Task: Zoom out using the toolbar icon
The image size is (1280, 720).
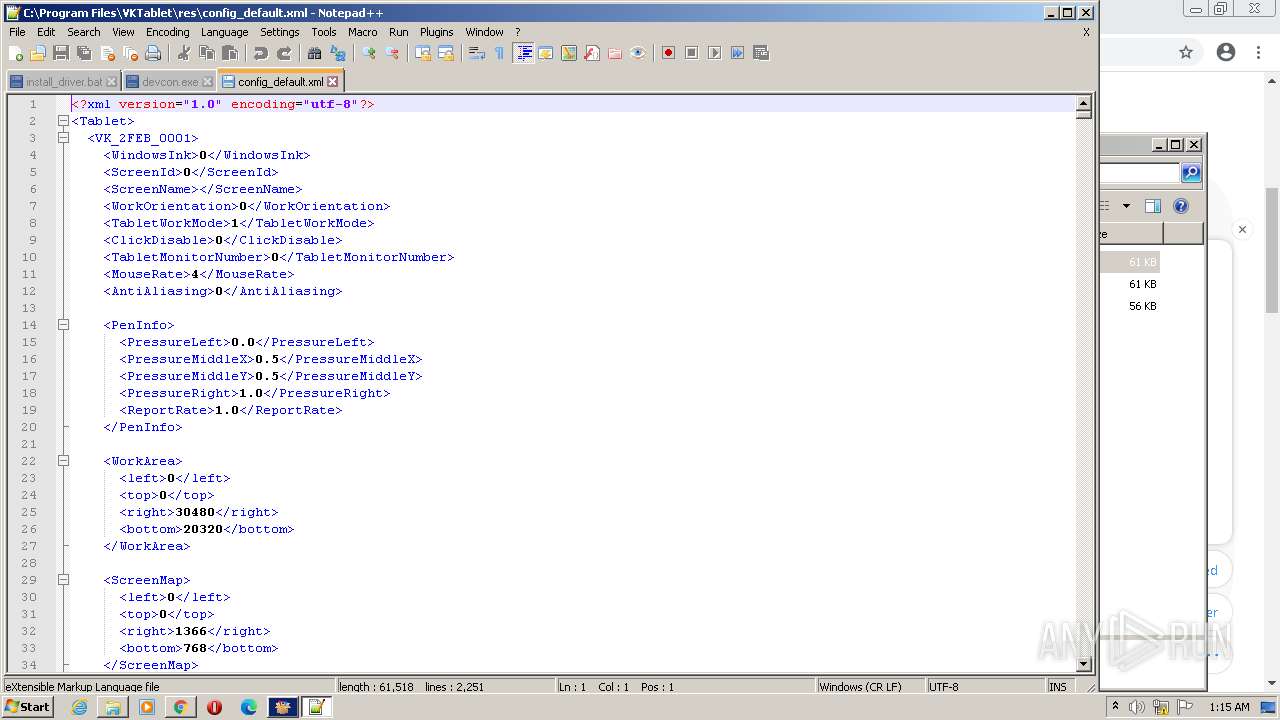Action: pyautogui.click(x=392, y=53)
